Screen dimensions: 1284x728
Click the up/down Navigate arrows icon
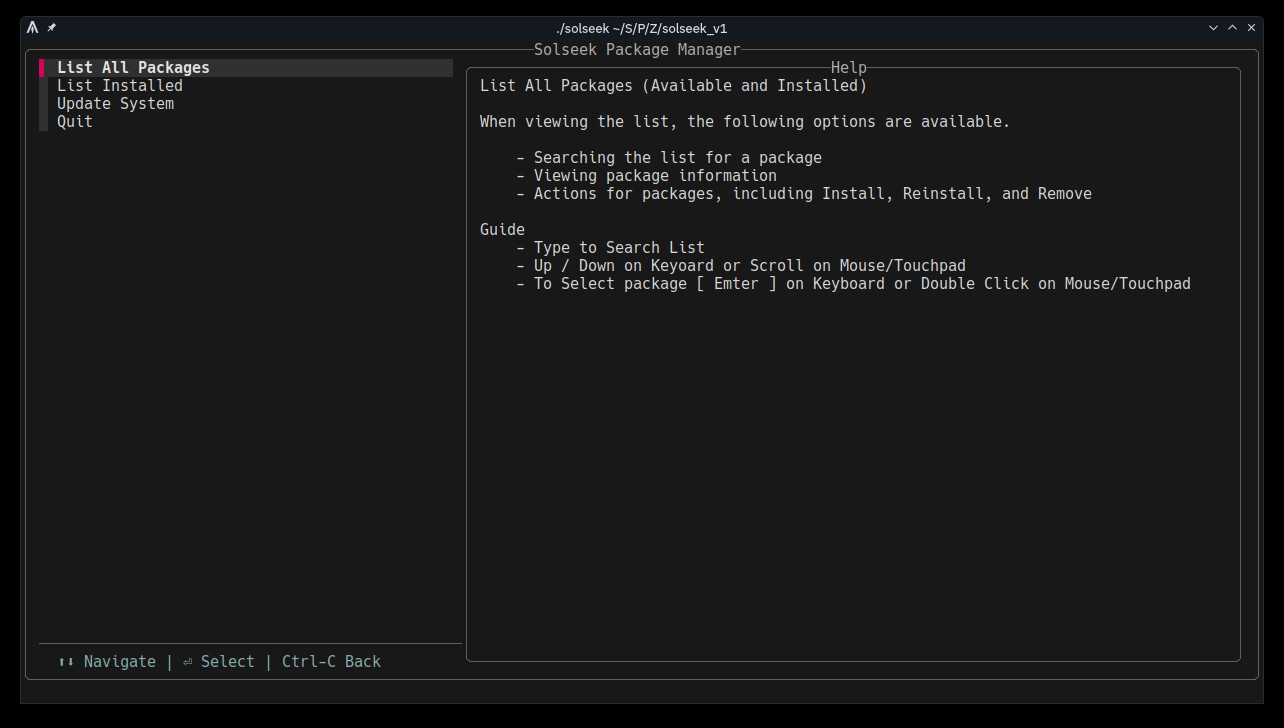tap(66, 662)
